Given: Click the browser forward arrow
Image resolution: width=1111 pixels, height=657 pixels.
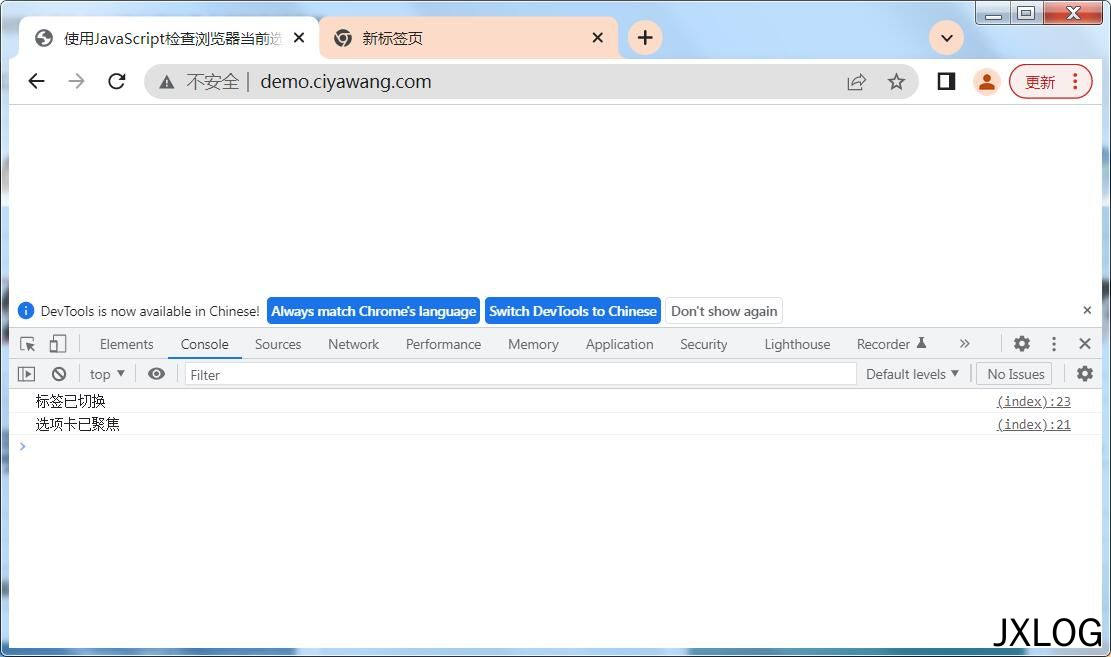Looking at the screenshot, I should pyautogui.click(x=77, y=82).
